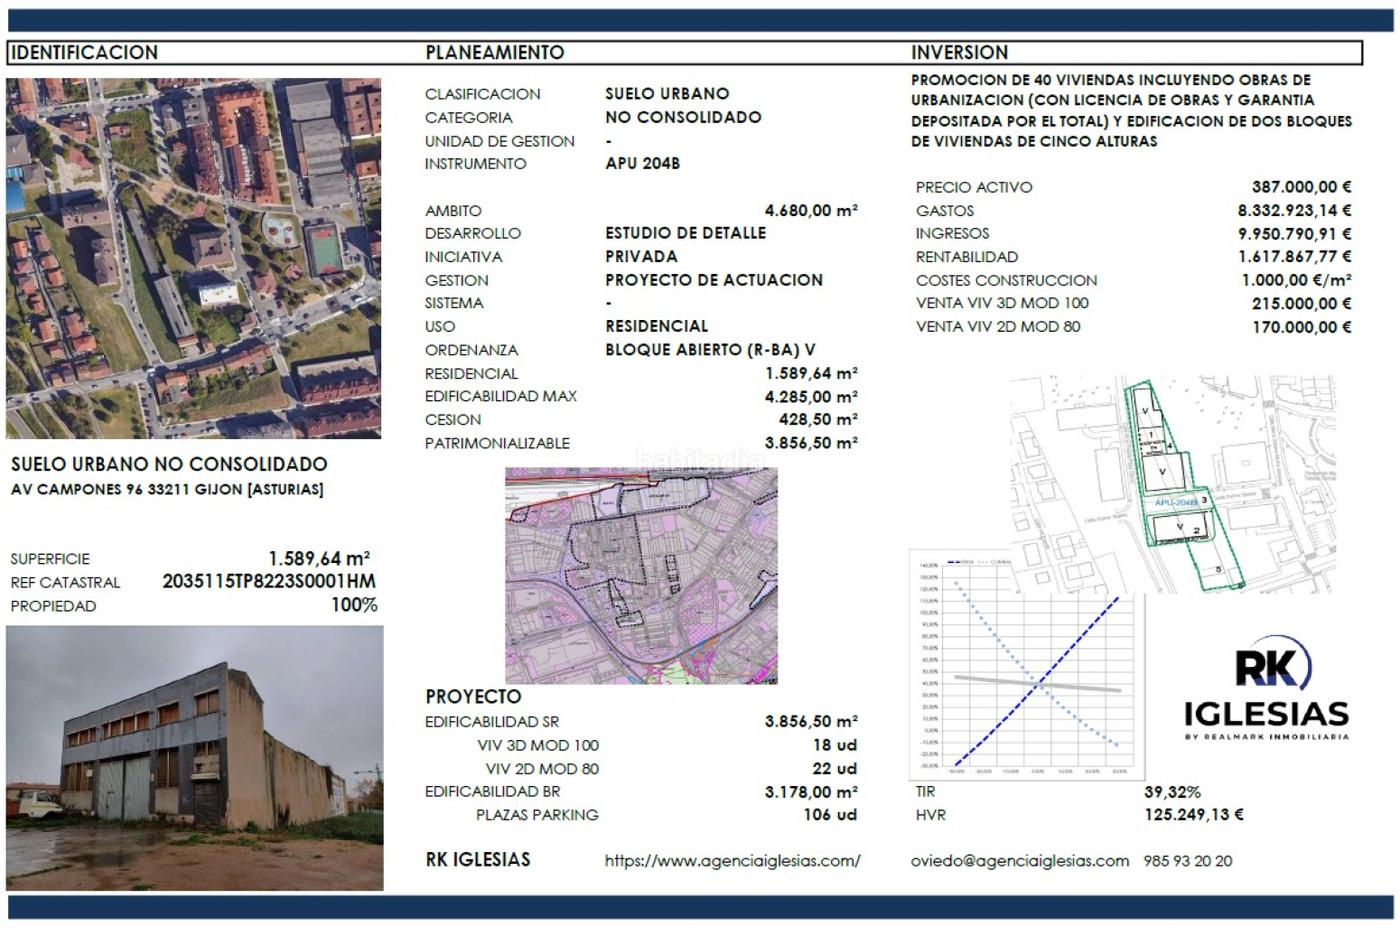Open the agenciaiglesias.com website link
Image resolution: width=1400 pixels, height=929 pixels.
732,861
